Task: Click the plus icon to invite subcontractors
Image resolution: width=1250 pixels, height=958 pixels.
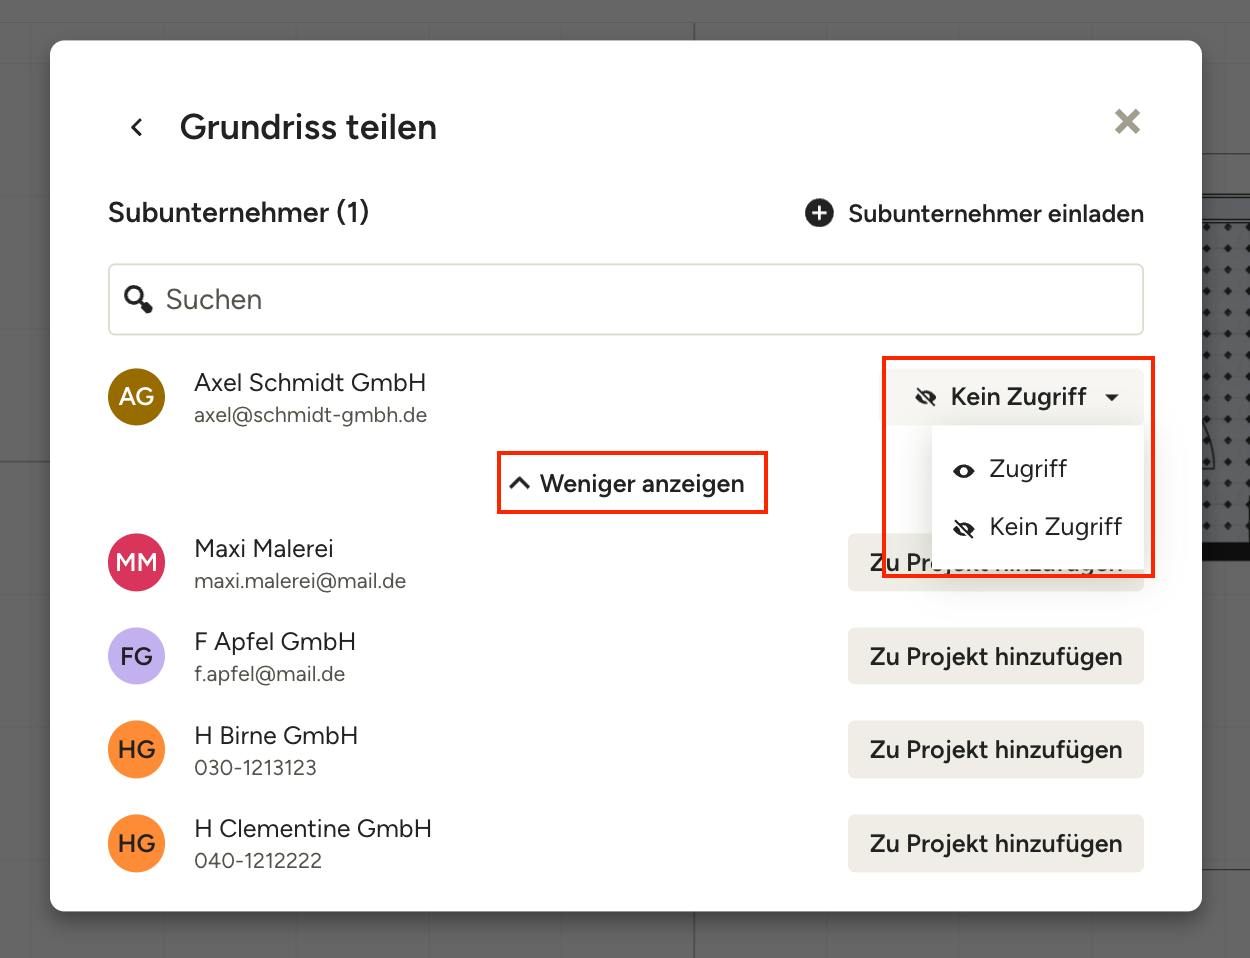Action: click(819, 213)
